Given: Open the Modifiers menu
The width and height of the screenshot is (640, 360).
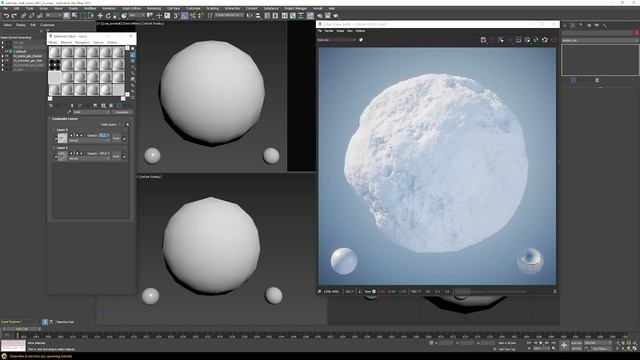Looking at the screenshot, I should pyautogui.click(x=90, y=8).
